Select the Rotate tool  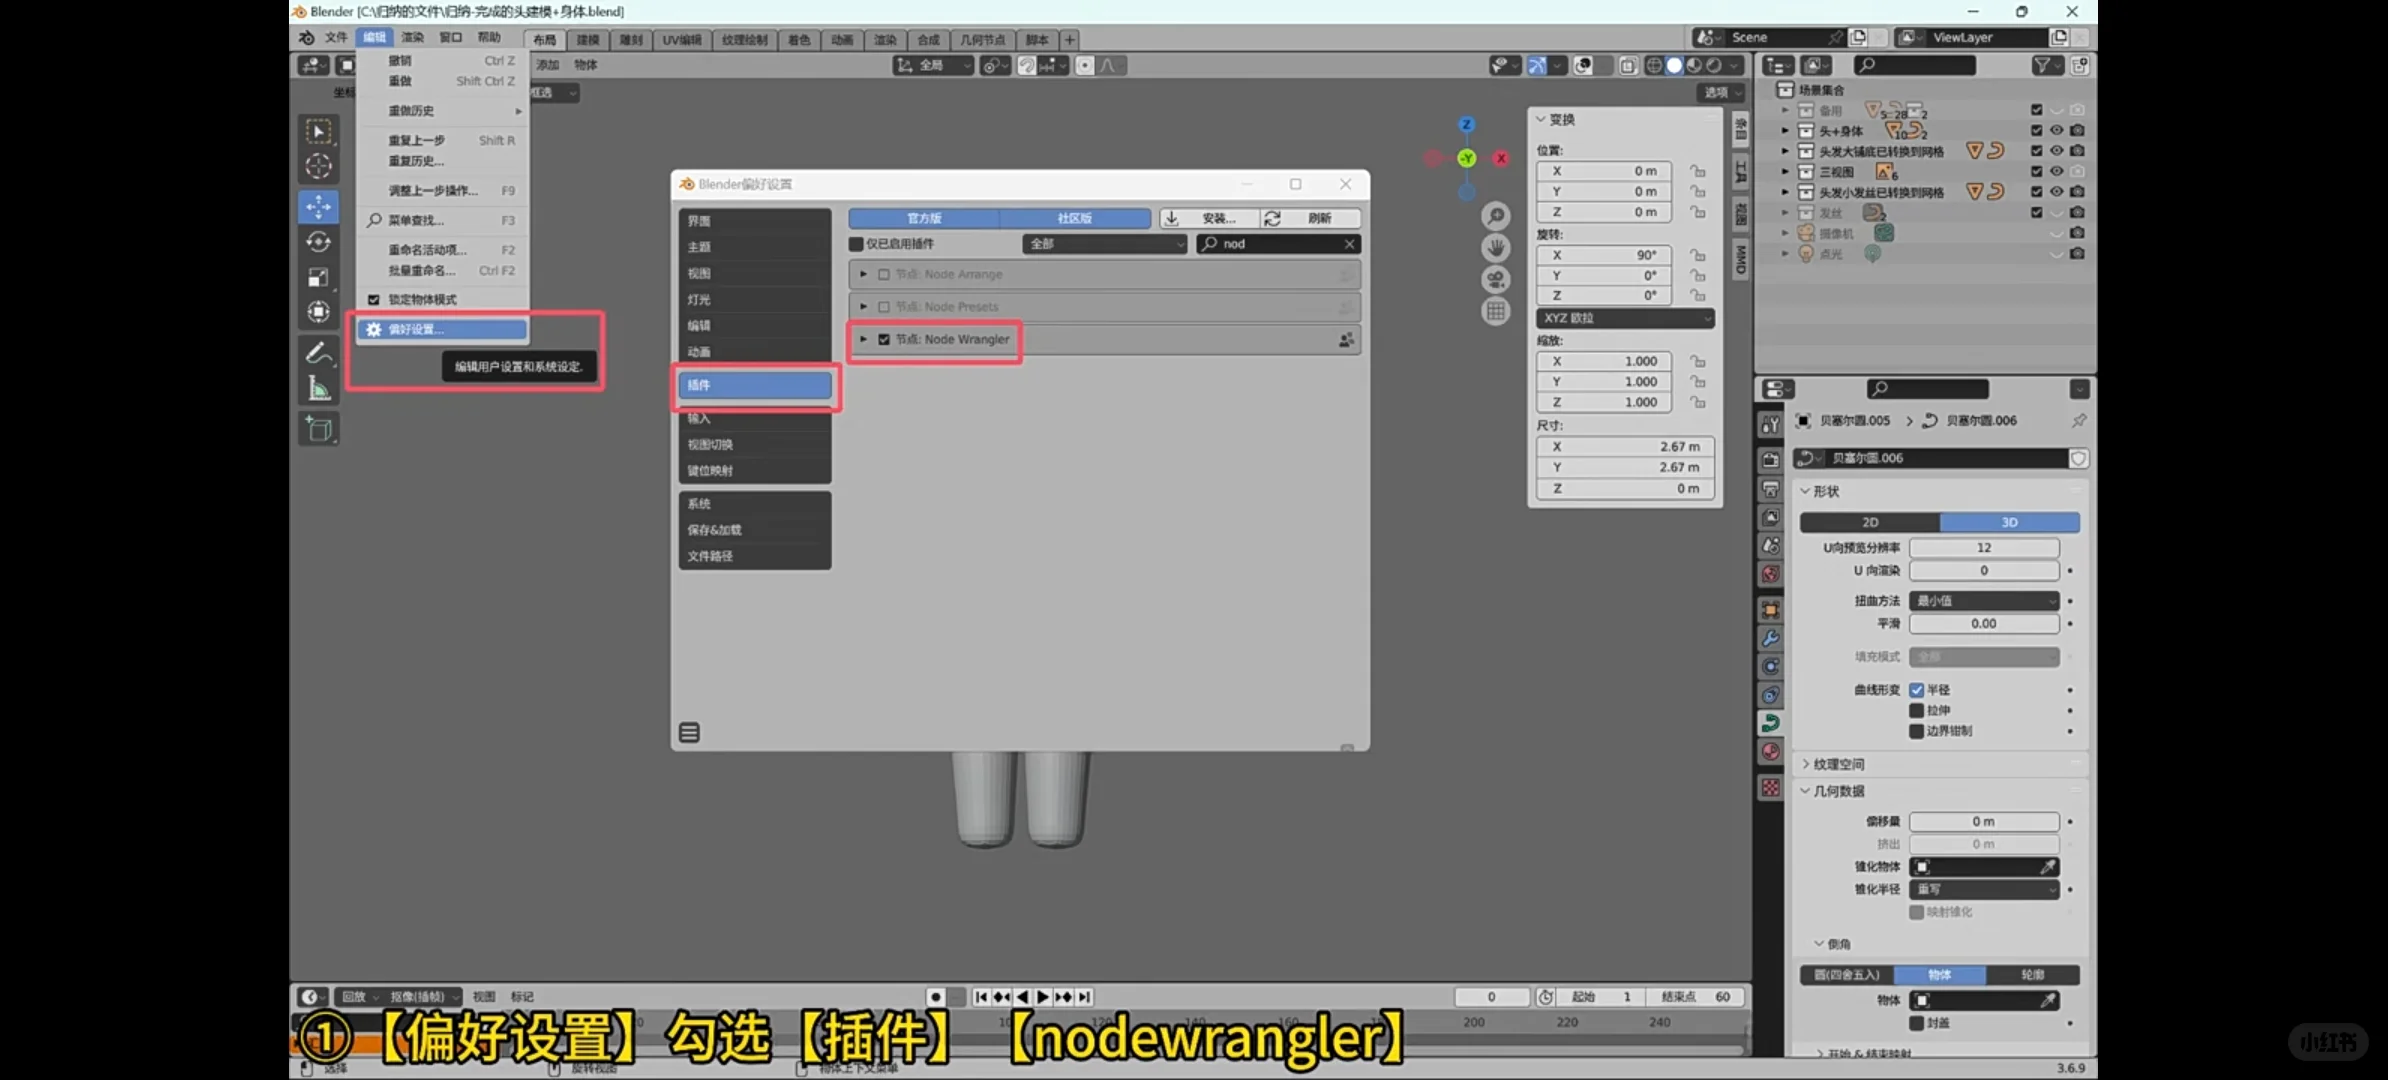[x=319, y=241]
